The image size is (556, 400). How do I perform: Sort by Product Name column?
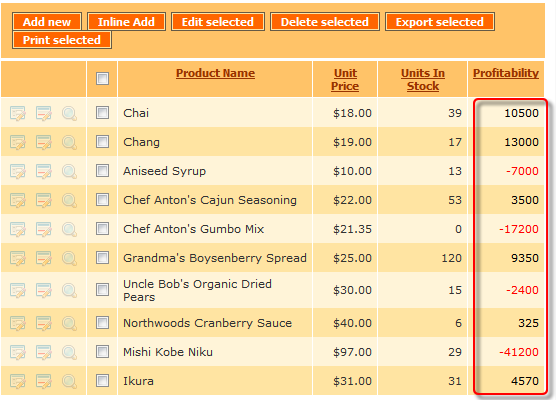pos(215,73)
